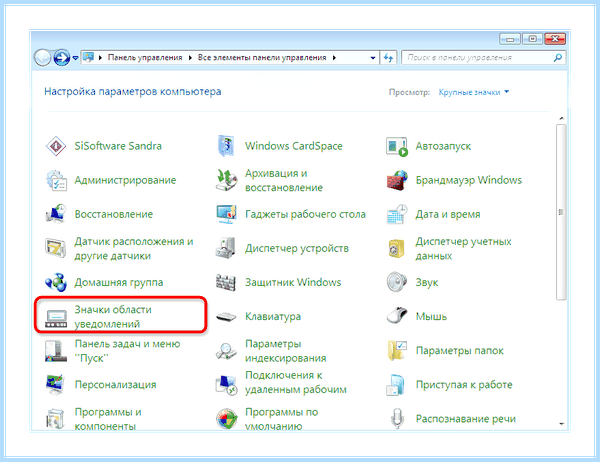The height and width of the screenshot is (462, 600).
Task: Open the Клавиатура keyboard icon
Action: coord(226,317)
